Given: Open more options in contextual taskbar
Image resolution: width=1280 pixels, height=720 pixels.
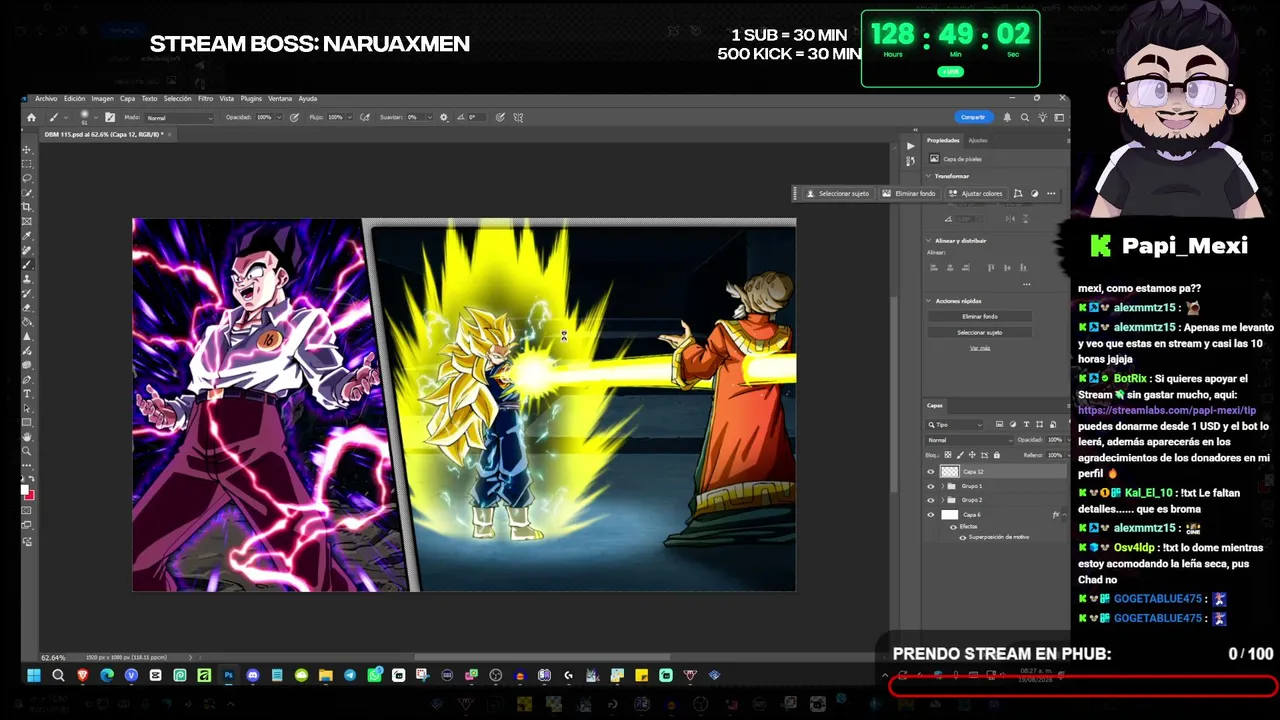Looking at the screenshot, I should coord(1051,193).
